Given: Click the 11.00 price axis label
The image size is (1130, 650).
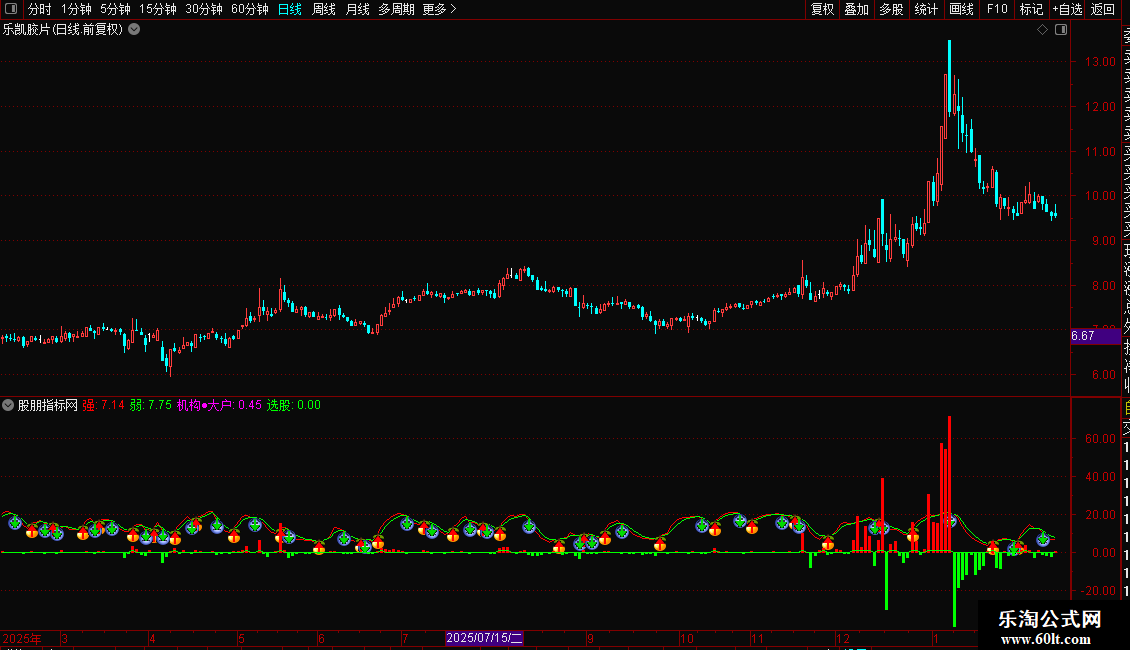Looking at the screenshot, I should click(x=1100, y=152).
